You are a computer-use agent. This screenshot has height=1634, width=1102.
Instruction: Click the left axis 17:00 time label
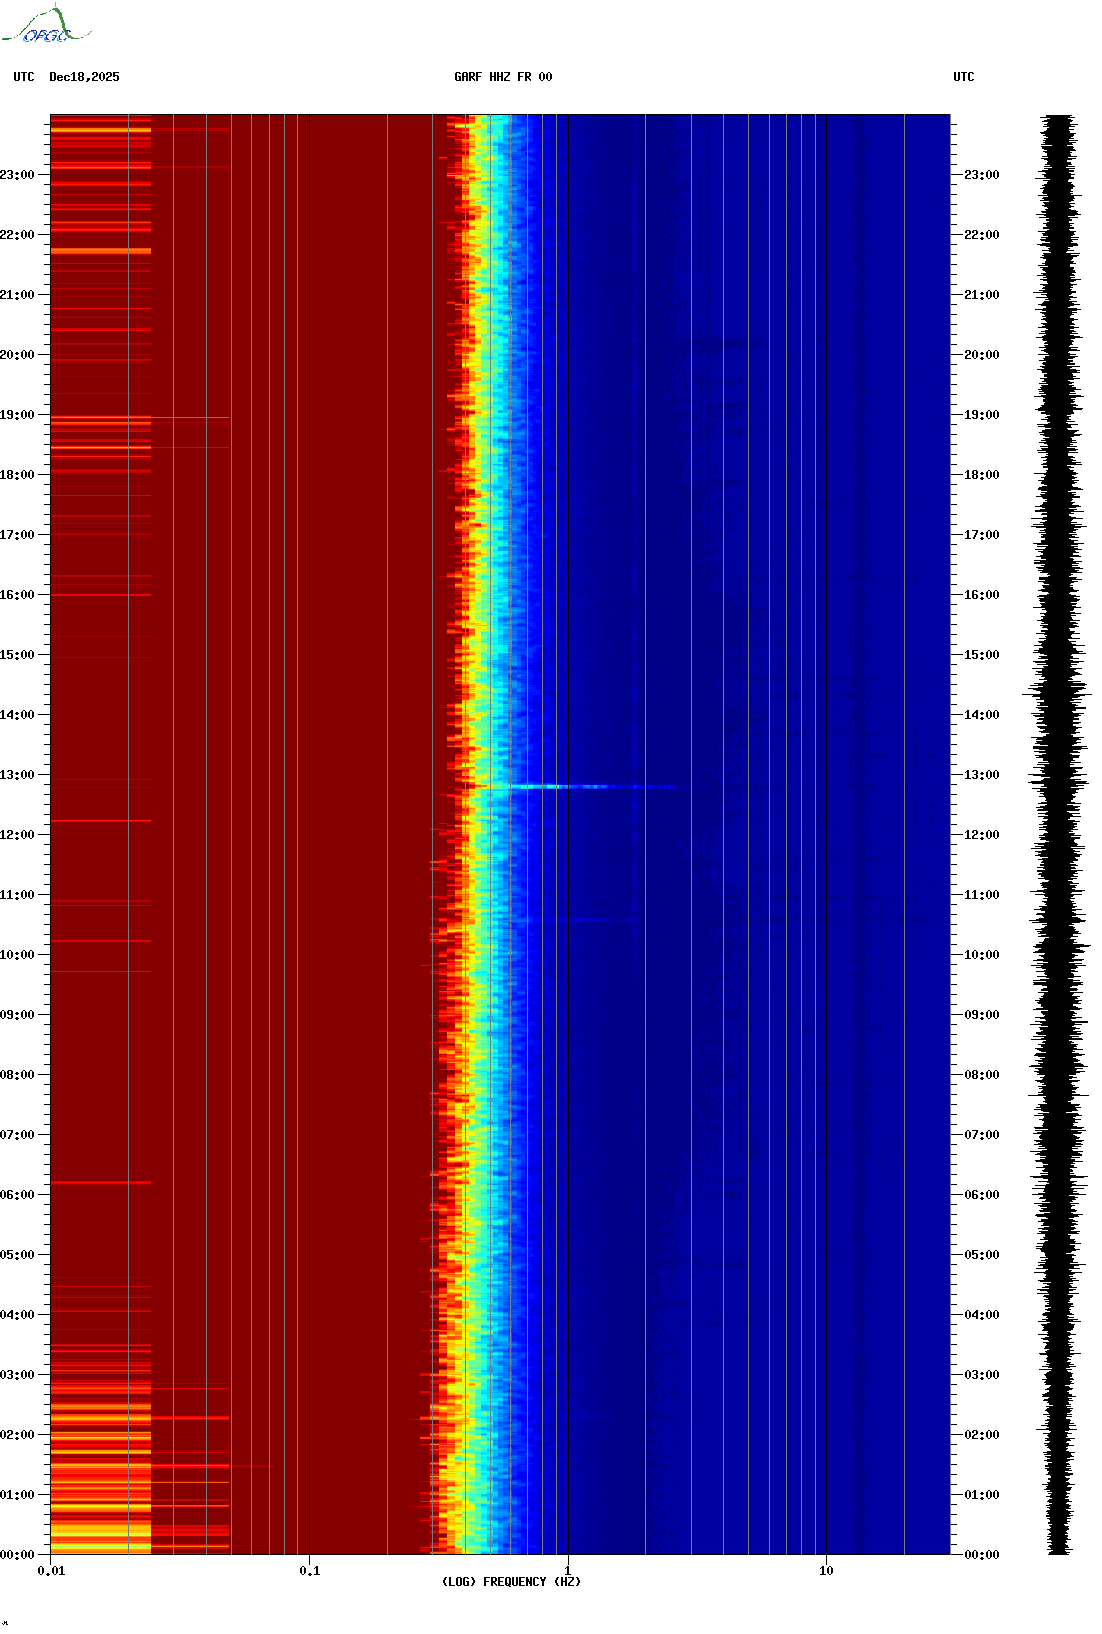(x=17, y=535)
